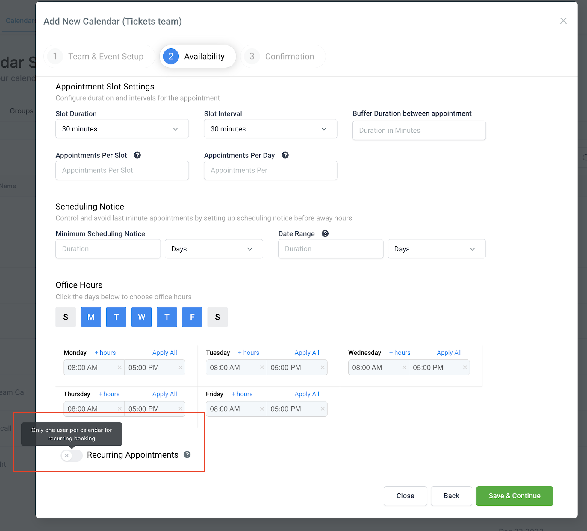Open the Slot Duration dropdown
The image size is (587, 531).
click(122, 129)
